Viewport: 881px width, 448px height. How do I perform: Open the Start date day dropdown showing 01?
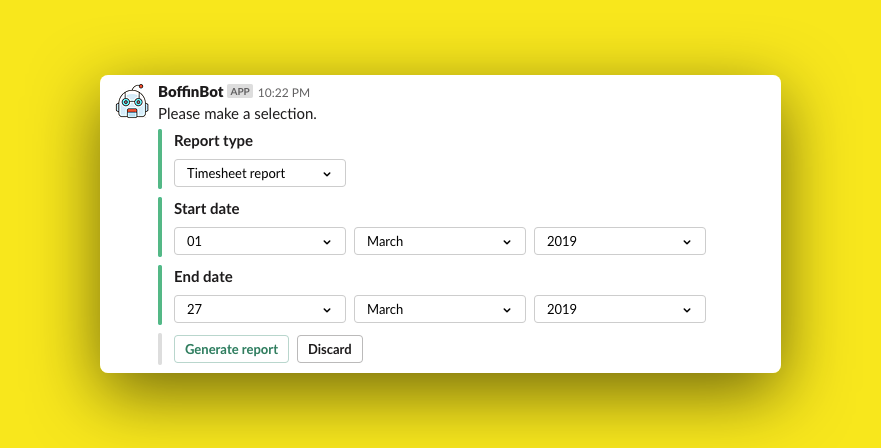click(x=260, y=241)
